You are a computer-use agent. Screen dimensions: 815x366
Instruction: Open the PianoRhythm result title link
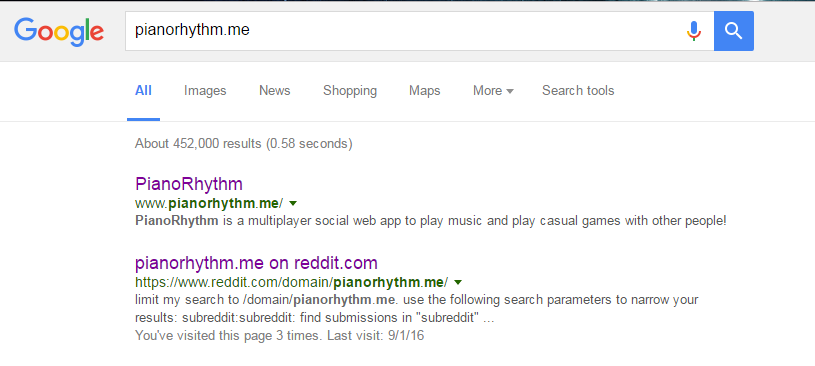tap(189, 184)
